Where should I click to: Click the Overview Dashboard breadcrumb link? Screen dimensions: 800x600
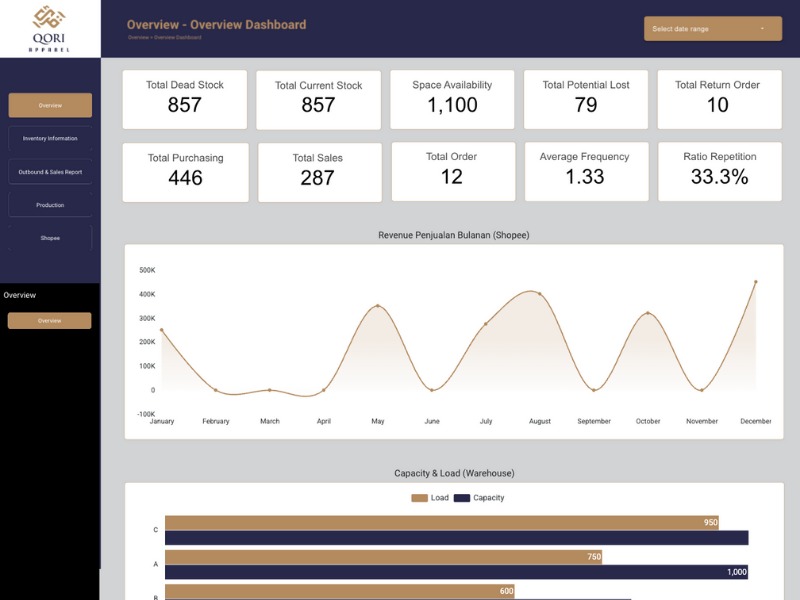(178, 37)
